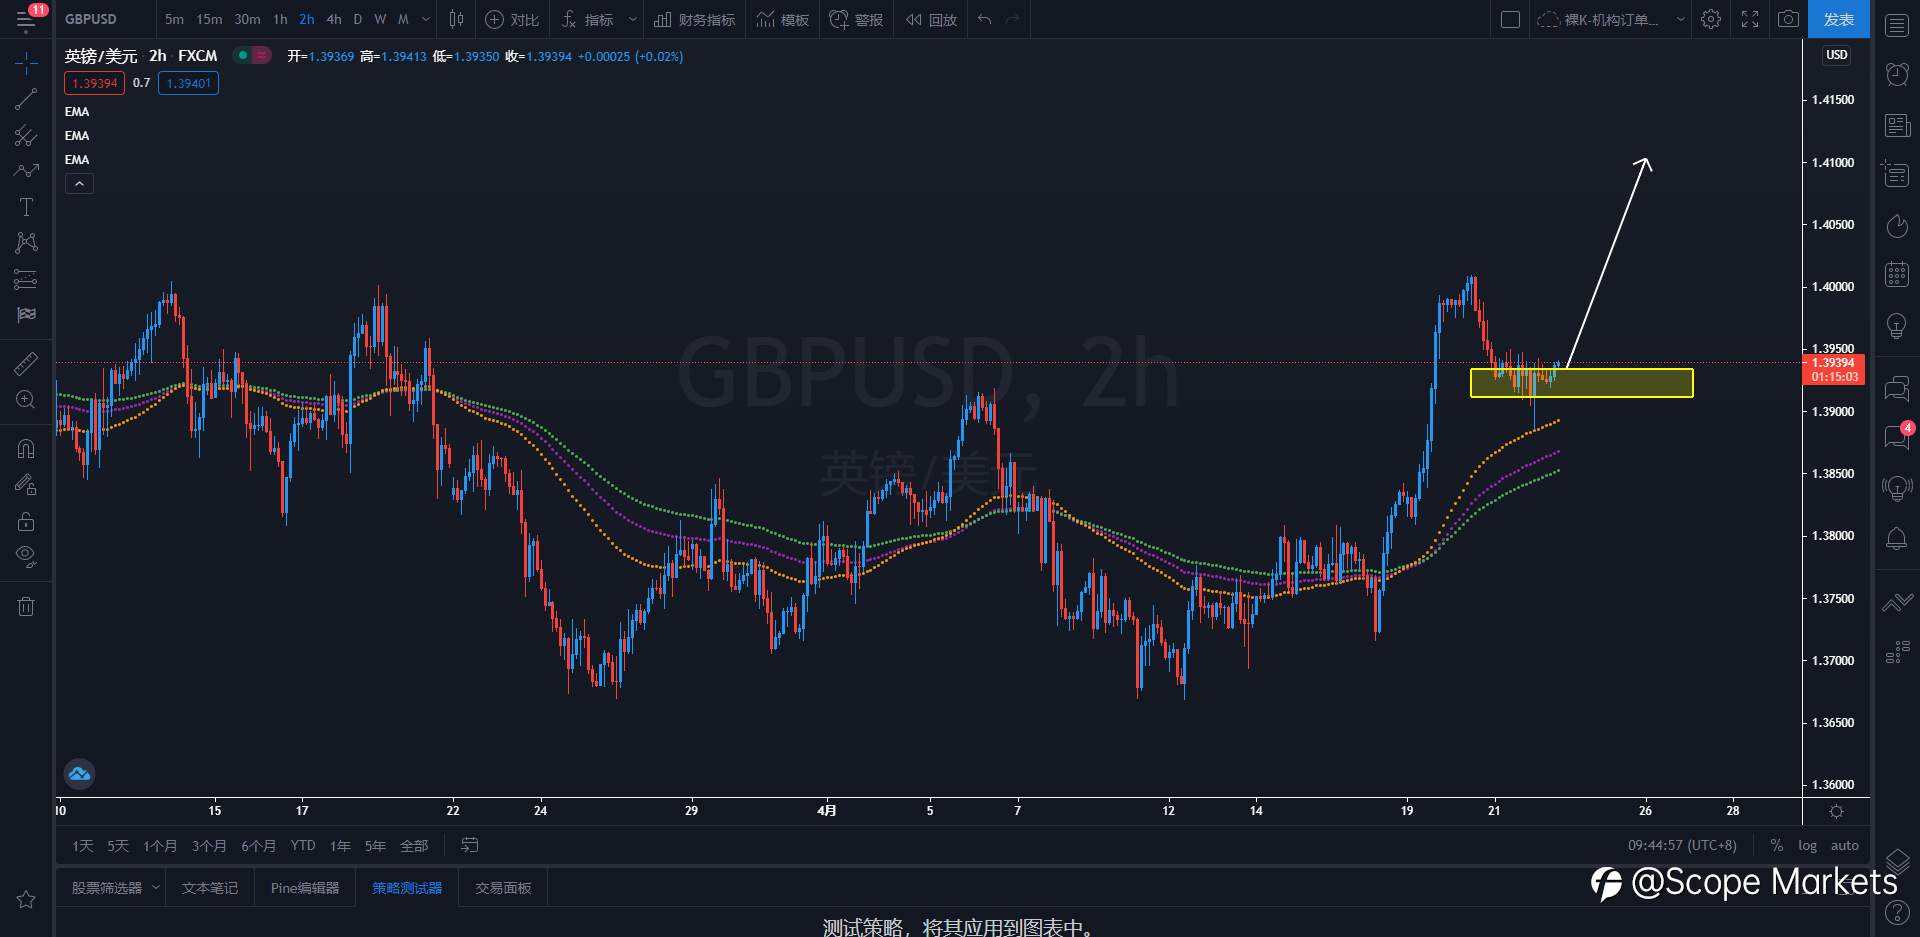The height and width of the screenshot is (937, 1920).
Task: Toggle magnet mode for drawings
Action: (x=26, y=448)
